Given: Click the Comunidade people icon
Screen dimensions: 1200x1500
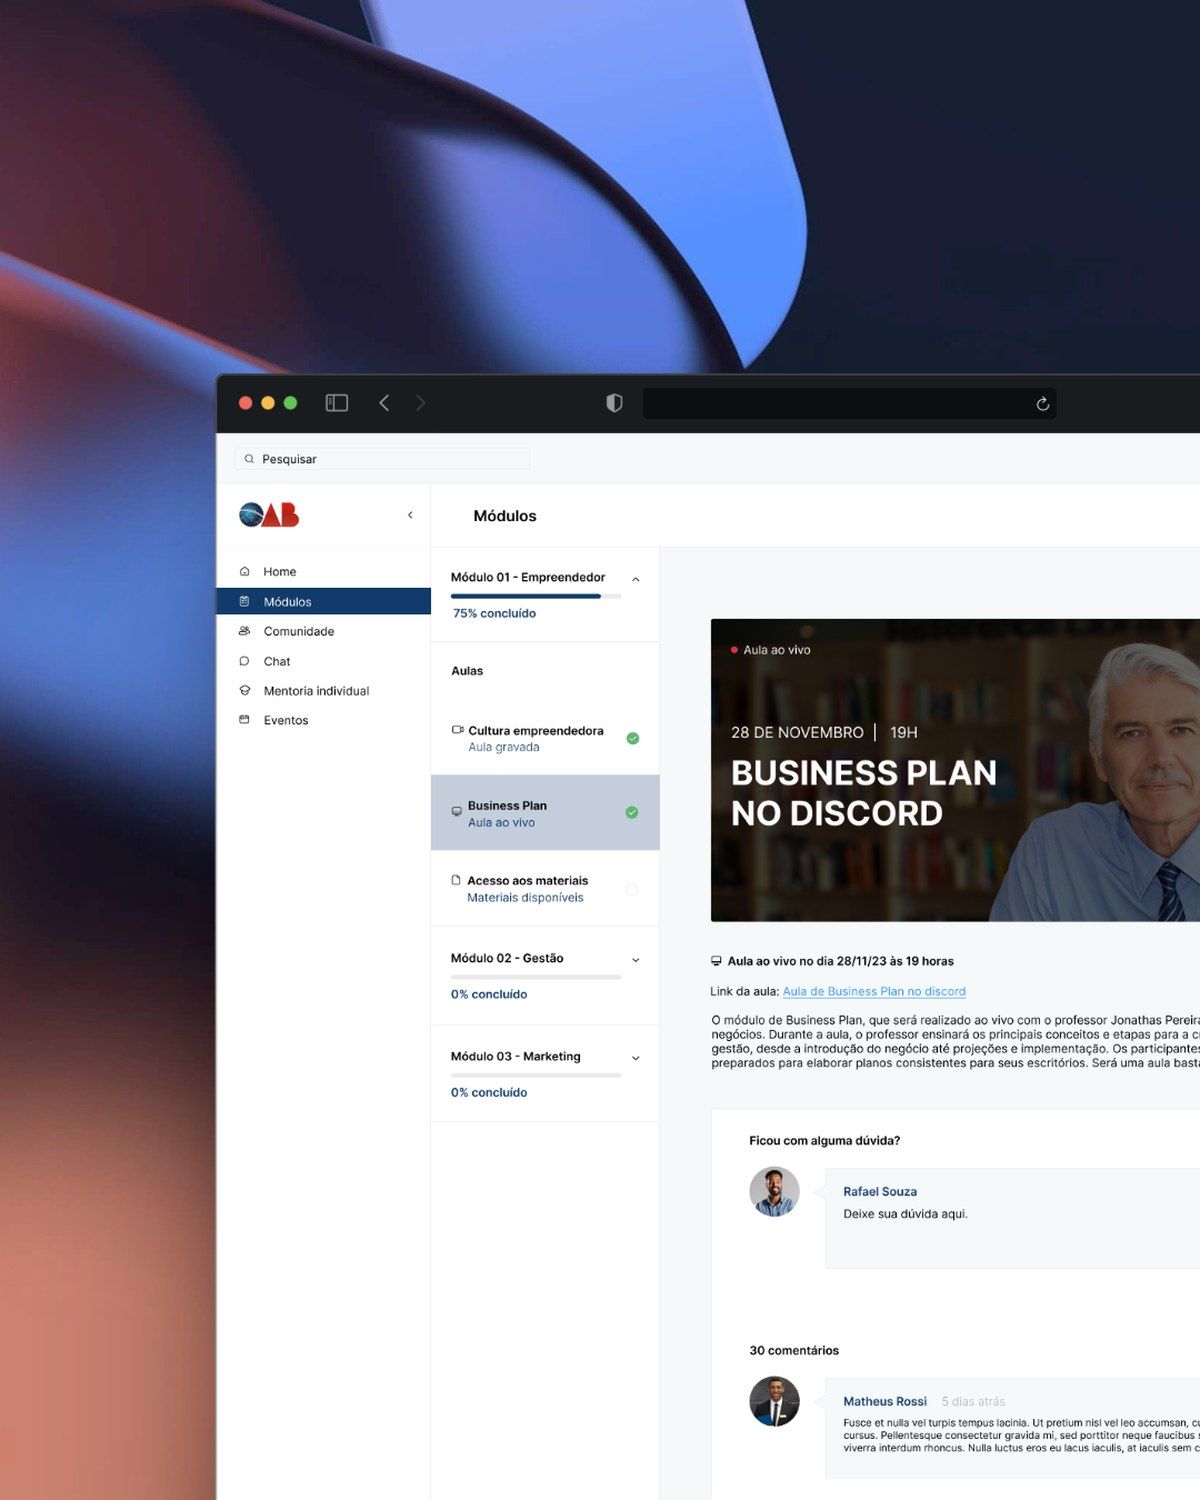Looking at the screenshot, I should click(245, 632).
